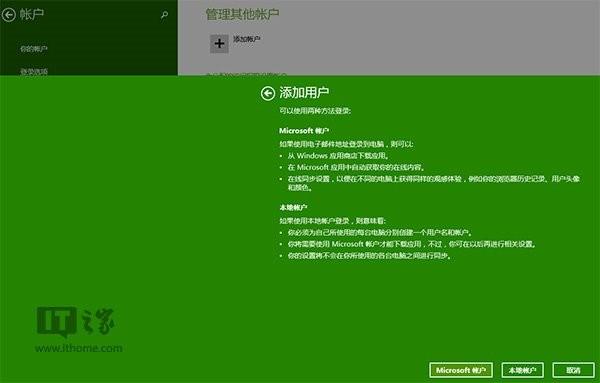This screenshot has width=600, height=383.
Task: Open the search icon in 帐户 panel
Action: [x=165, y=15]
